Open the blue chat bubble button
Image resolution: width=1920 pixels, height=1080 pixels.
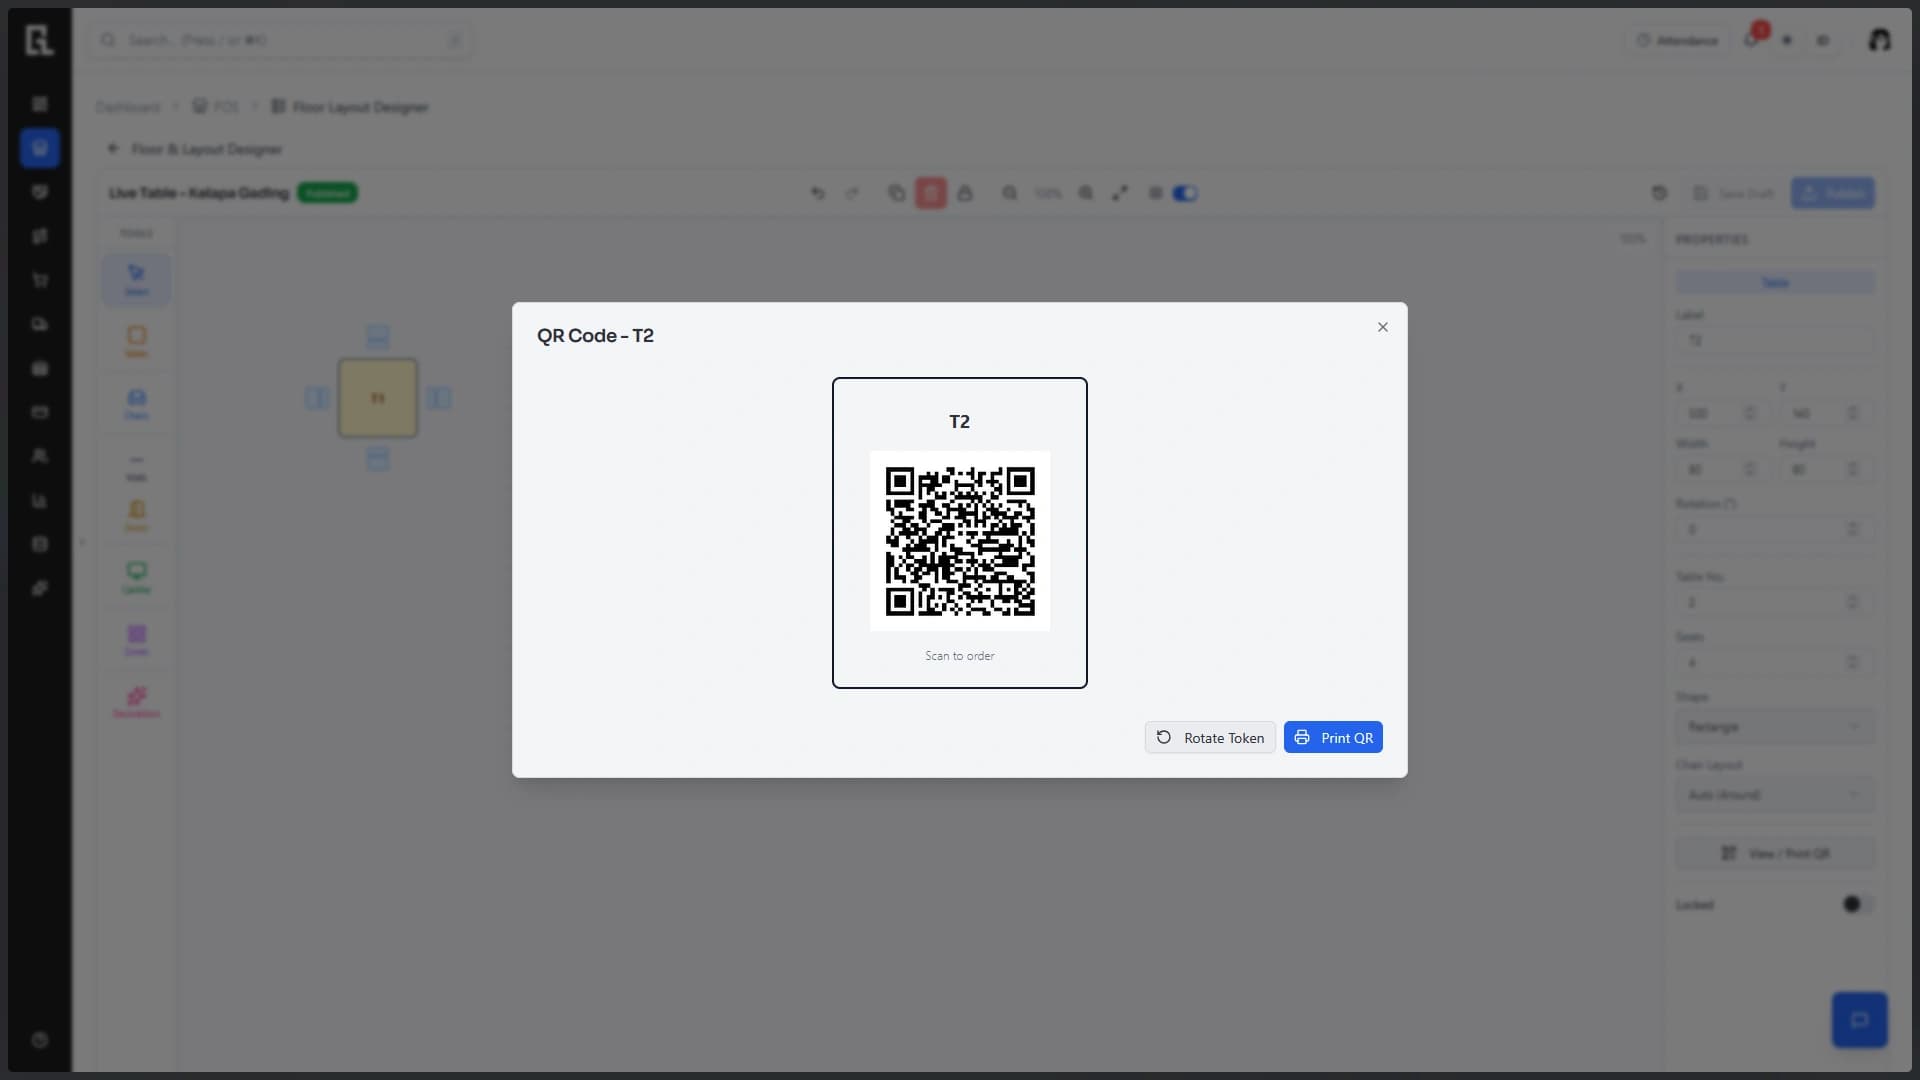(1859, 1020)
